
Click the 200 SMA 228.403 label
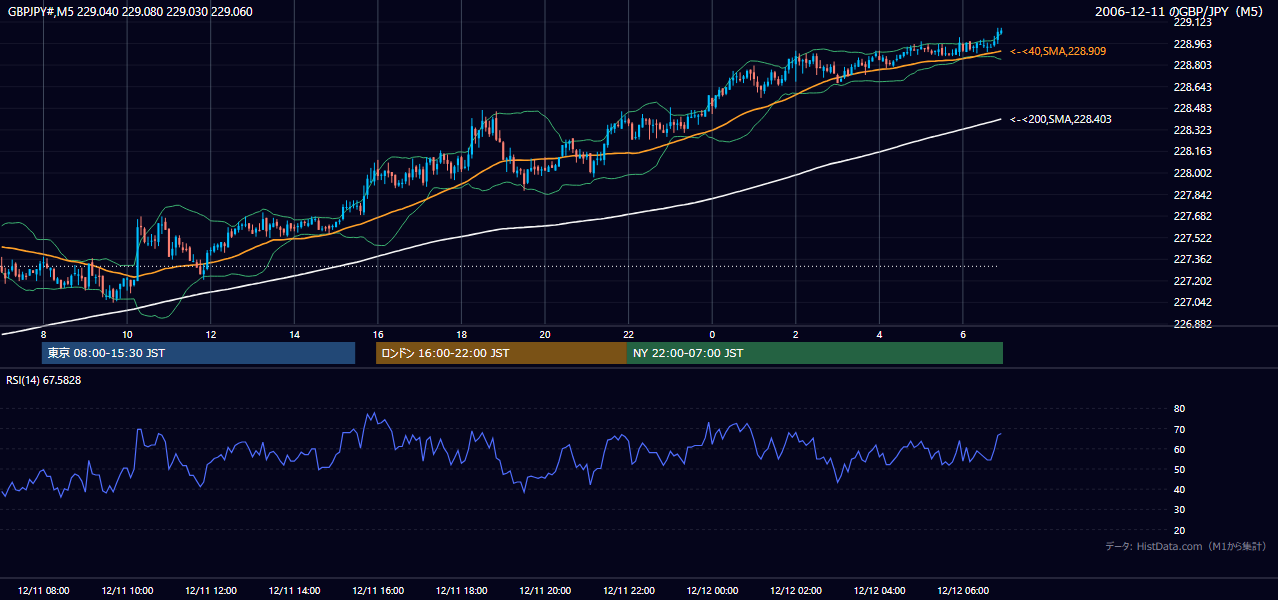pyautogui.click(x=1060, y=119)
